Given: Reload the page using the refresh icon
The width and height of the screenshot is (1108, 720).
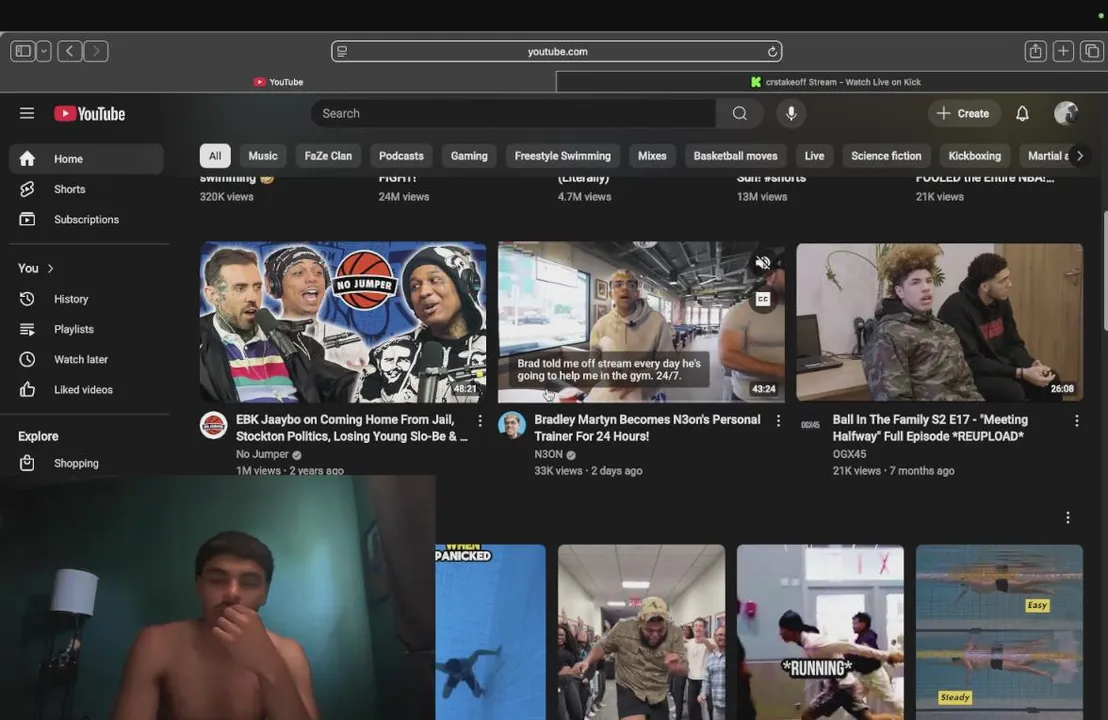Looking at the screenshot, I should [772, 52].
